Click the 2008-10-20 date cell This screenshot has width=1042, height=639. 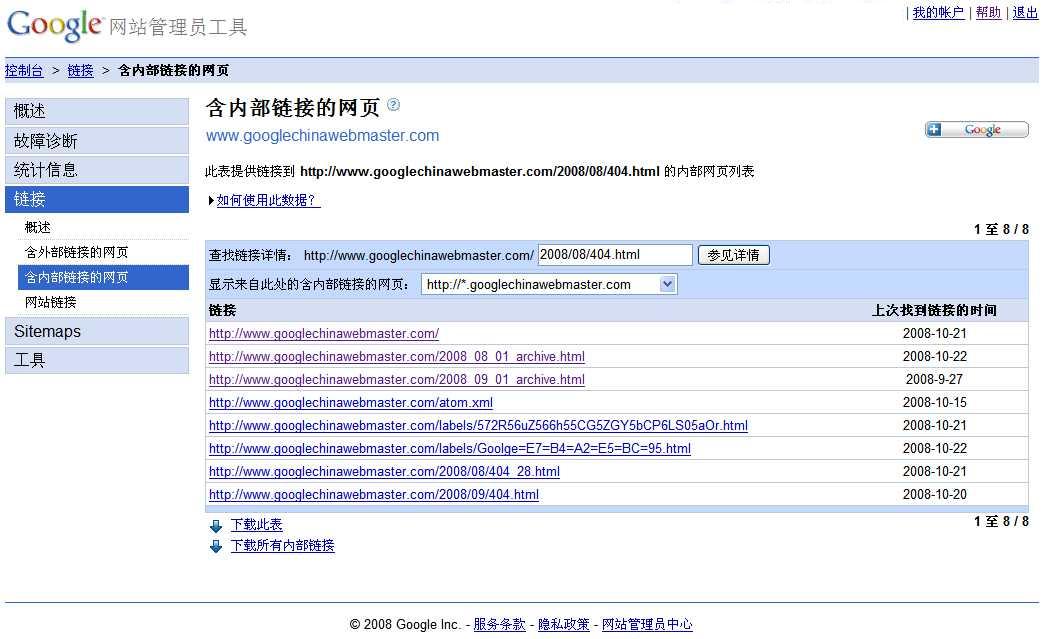[x=934, y=495]
